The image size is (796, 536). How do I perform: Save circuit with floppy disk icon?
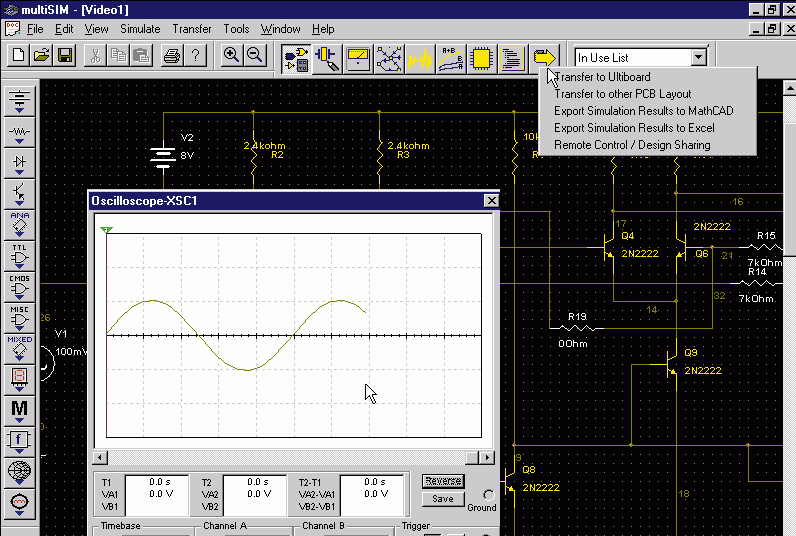65,55
